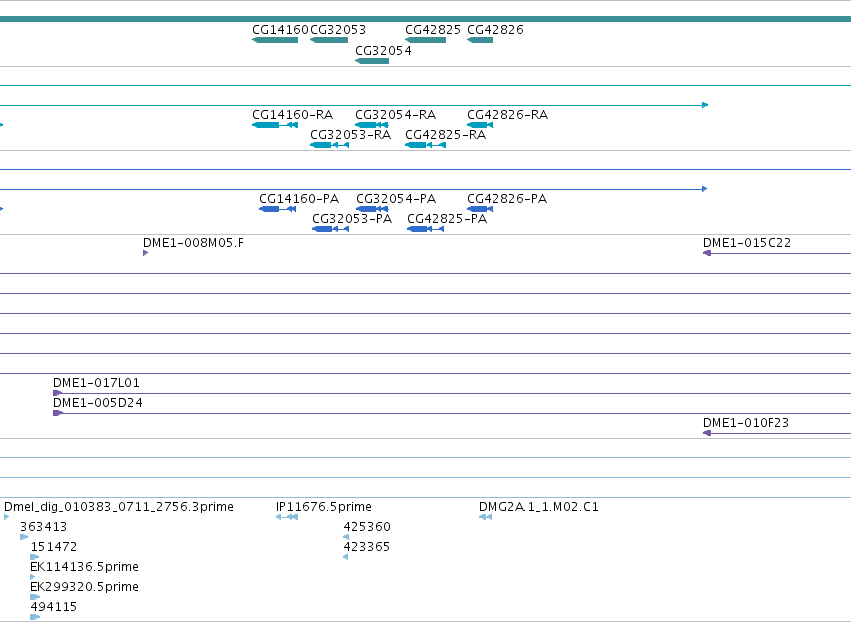Select the CG32053 gene glyph

coord(329,40)
